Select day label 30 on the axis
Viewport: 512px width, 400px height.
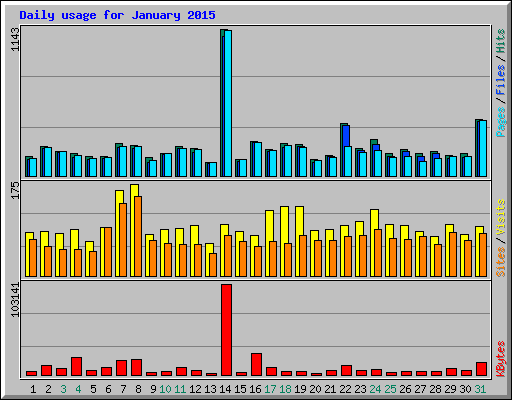pyautogui.click(x=465, y=389)
